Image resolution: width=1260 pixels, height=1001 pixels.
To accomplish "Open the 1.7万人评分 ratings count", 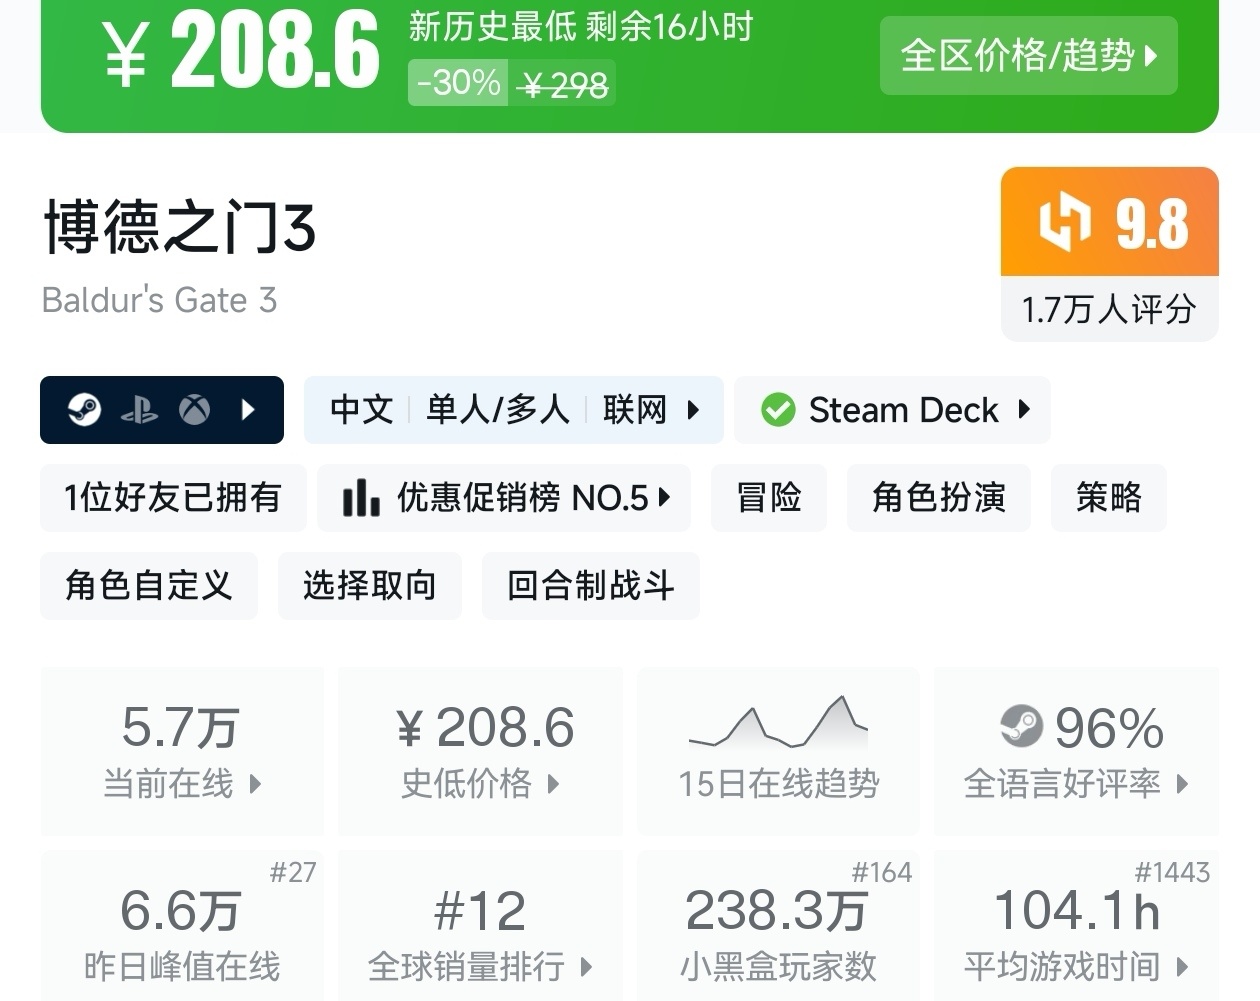I will pyautogui.click(x=1110, y=309).
